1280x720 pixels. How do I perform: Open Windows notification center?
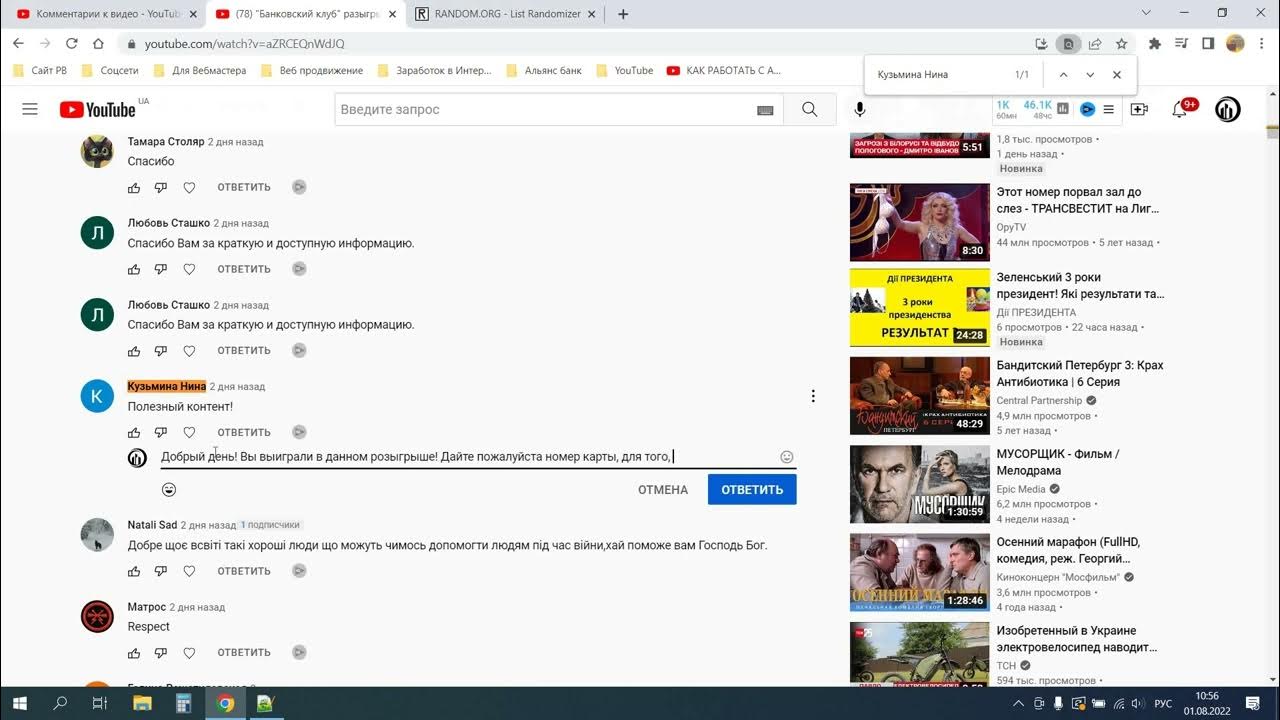coord(1252,703)
